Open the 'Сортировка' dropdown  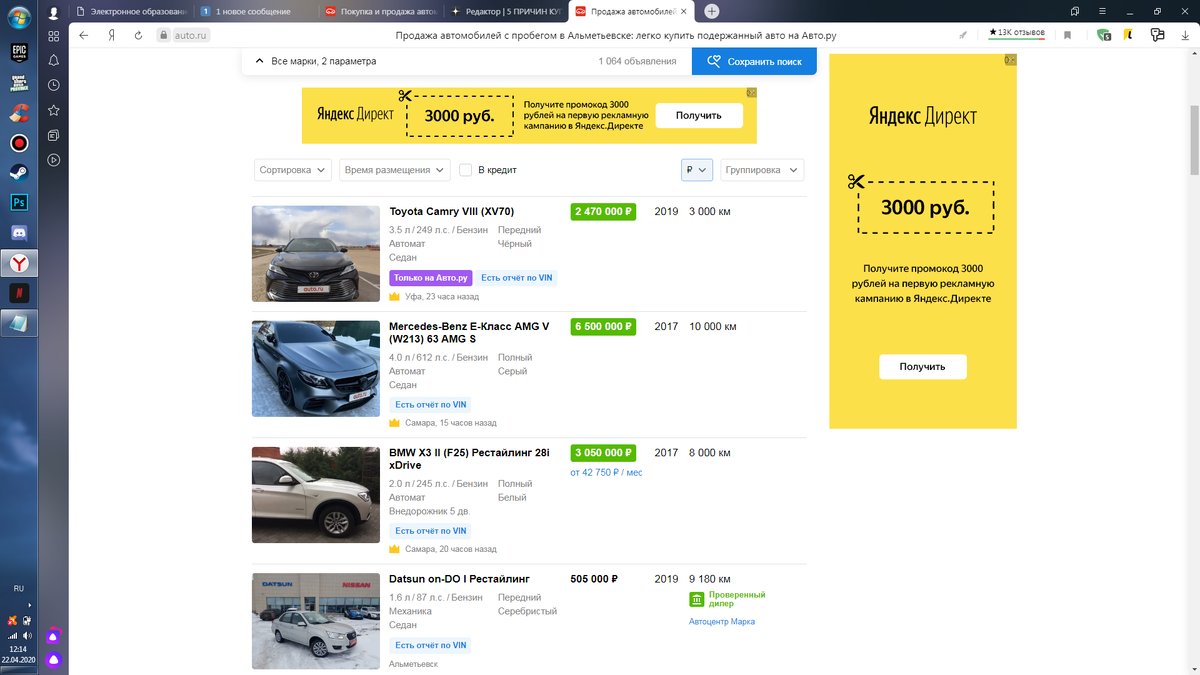tap(293, 170)
